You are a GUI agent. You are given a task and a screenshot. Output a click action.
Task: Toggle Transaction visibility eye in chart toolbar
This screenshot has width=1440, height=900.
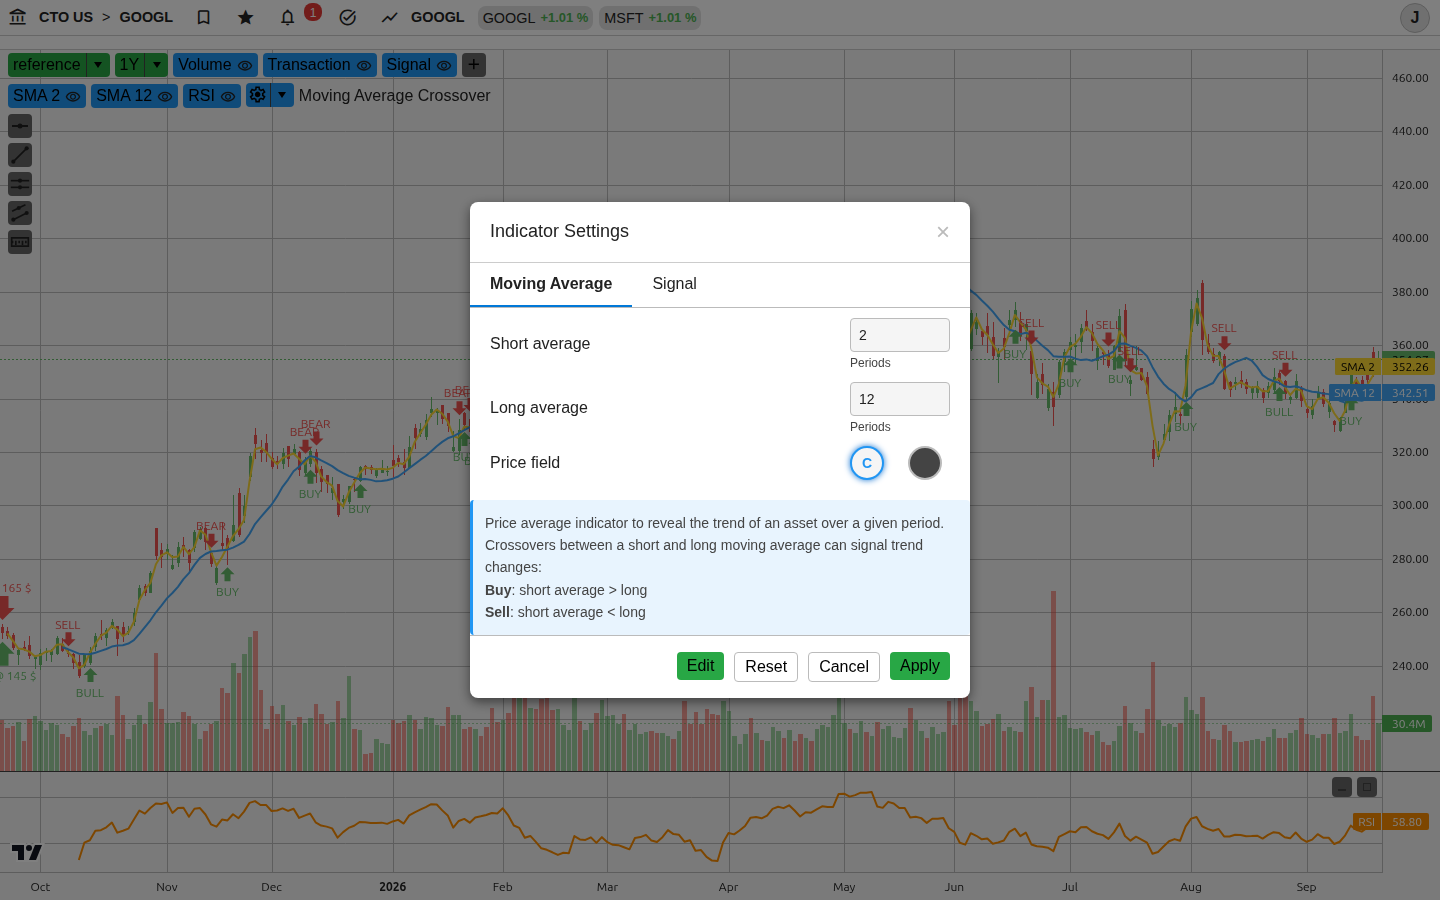tap(364, 65)
